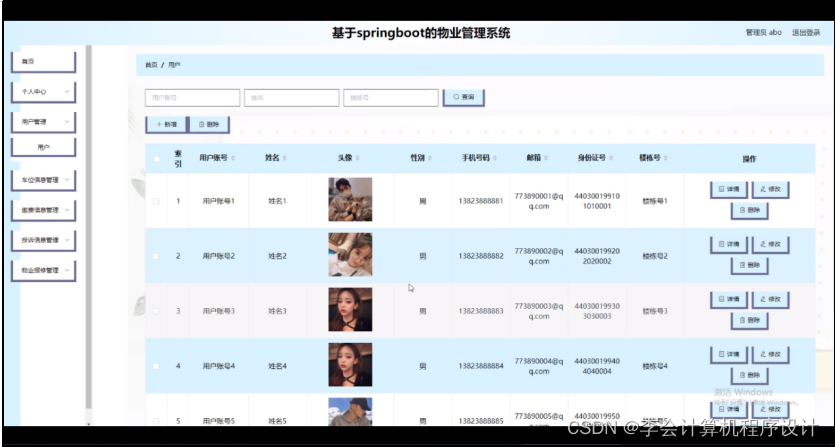Focus the 楼栋号 search input
Image resolution: width=835 pixels, height=447 pixels.
(x=390, y=98)
